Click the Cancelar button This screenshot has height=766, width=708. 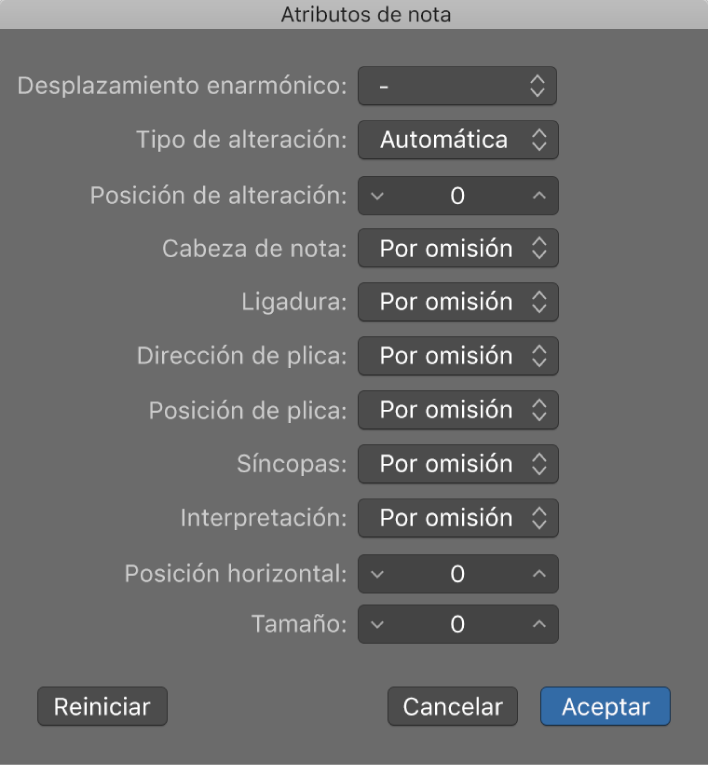tap(452, 706)
